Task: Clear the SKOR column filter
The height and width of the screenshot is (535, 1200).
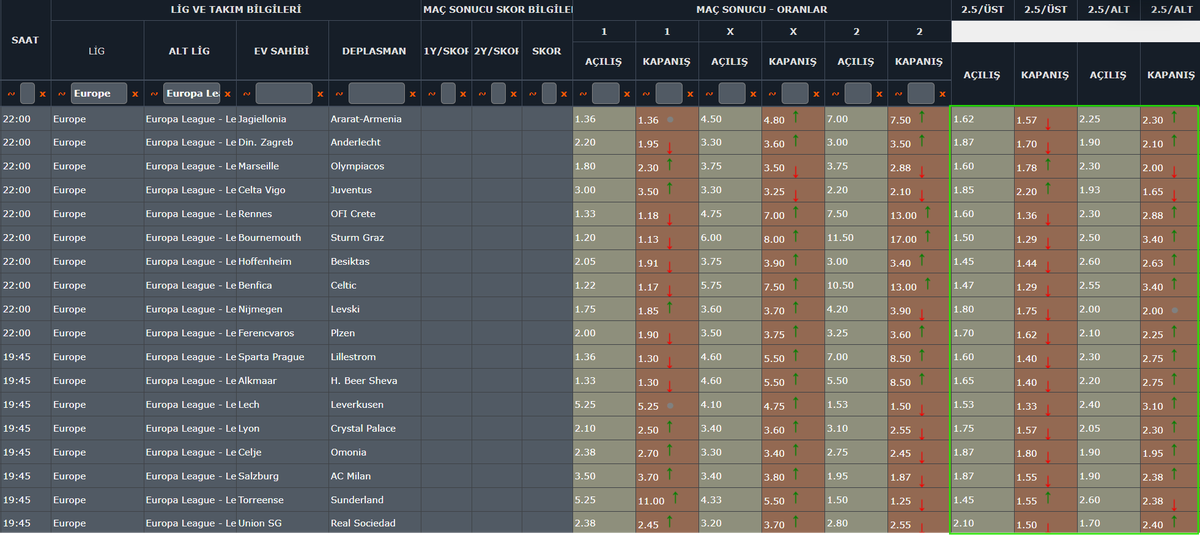Action: pos(564,94)
